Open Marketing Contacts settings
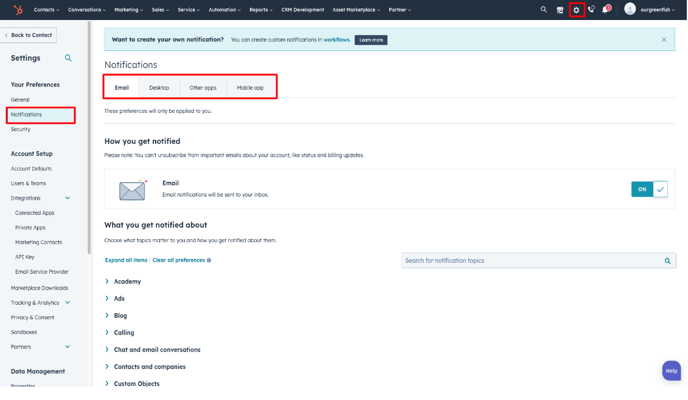 pos(39,242)
